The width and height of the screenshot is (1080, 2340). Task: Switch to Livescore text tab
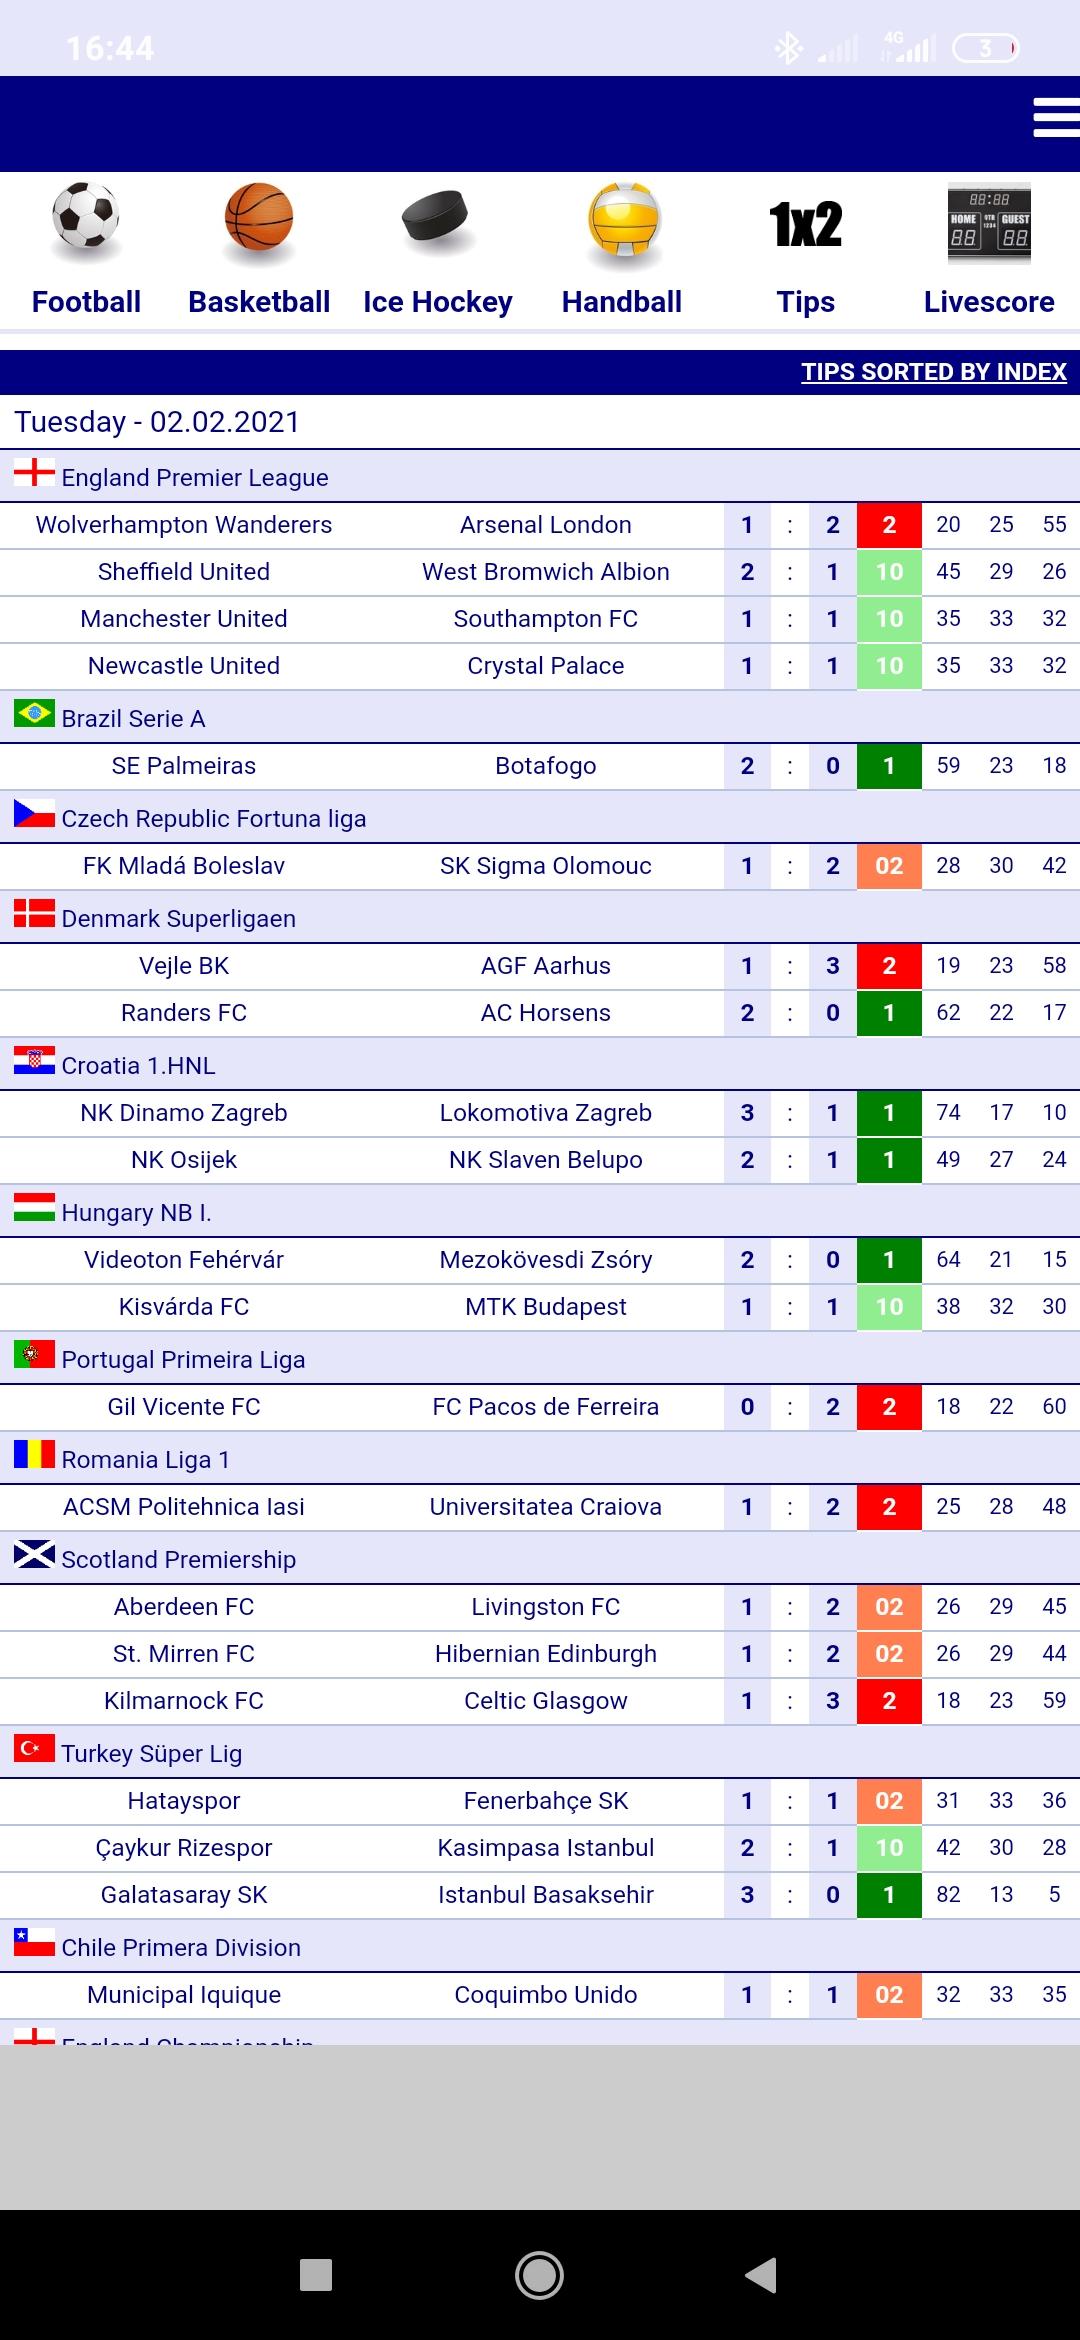point(988,302)
